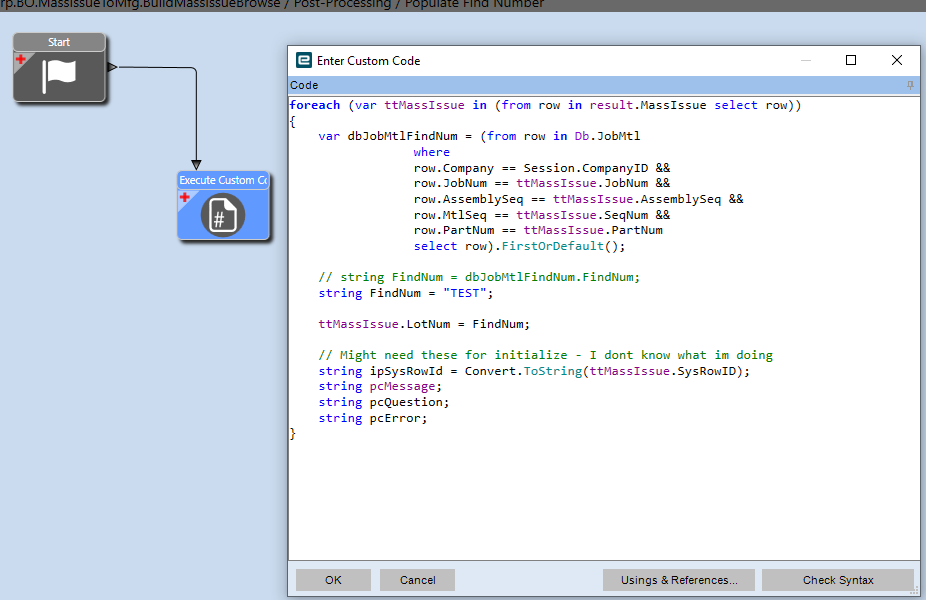The image size is (926, 600).
Task: Click the 'Might need these for initialize' comment
Action: (x=545, y=355)
